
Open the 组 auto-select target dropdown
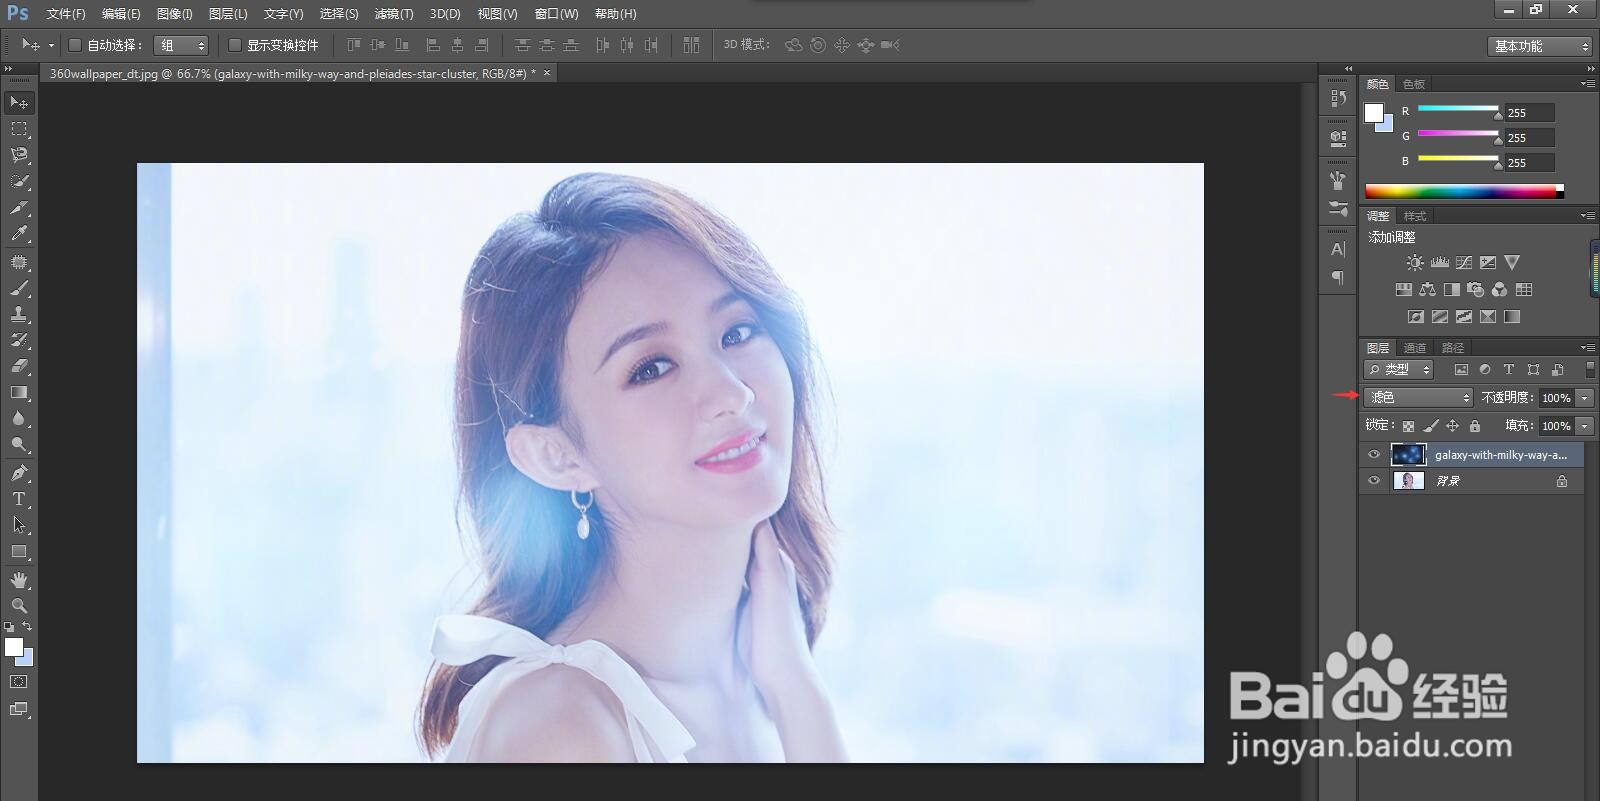click(181, 45)
